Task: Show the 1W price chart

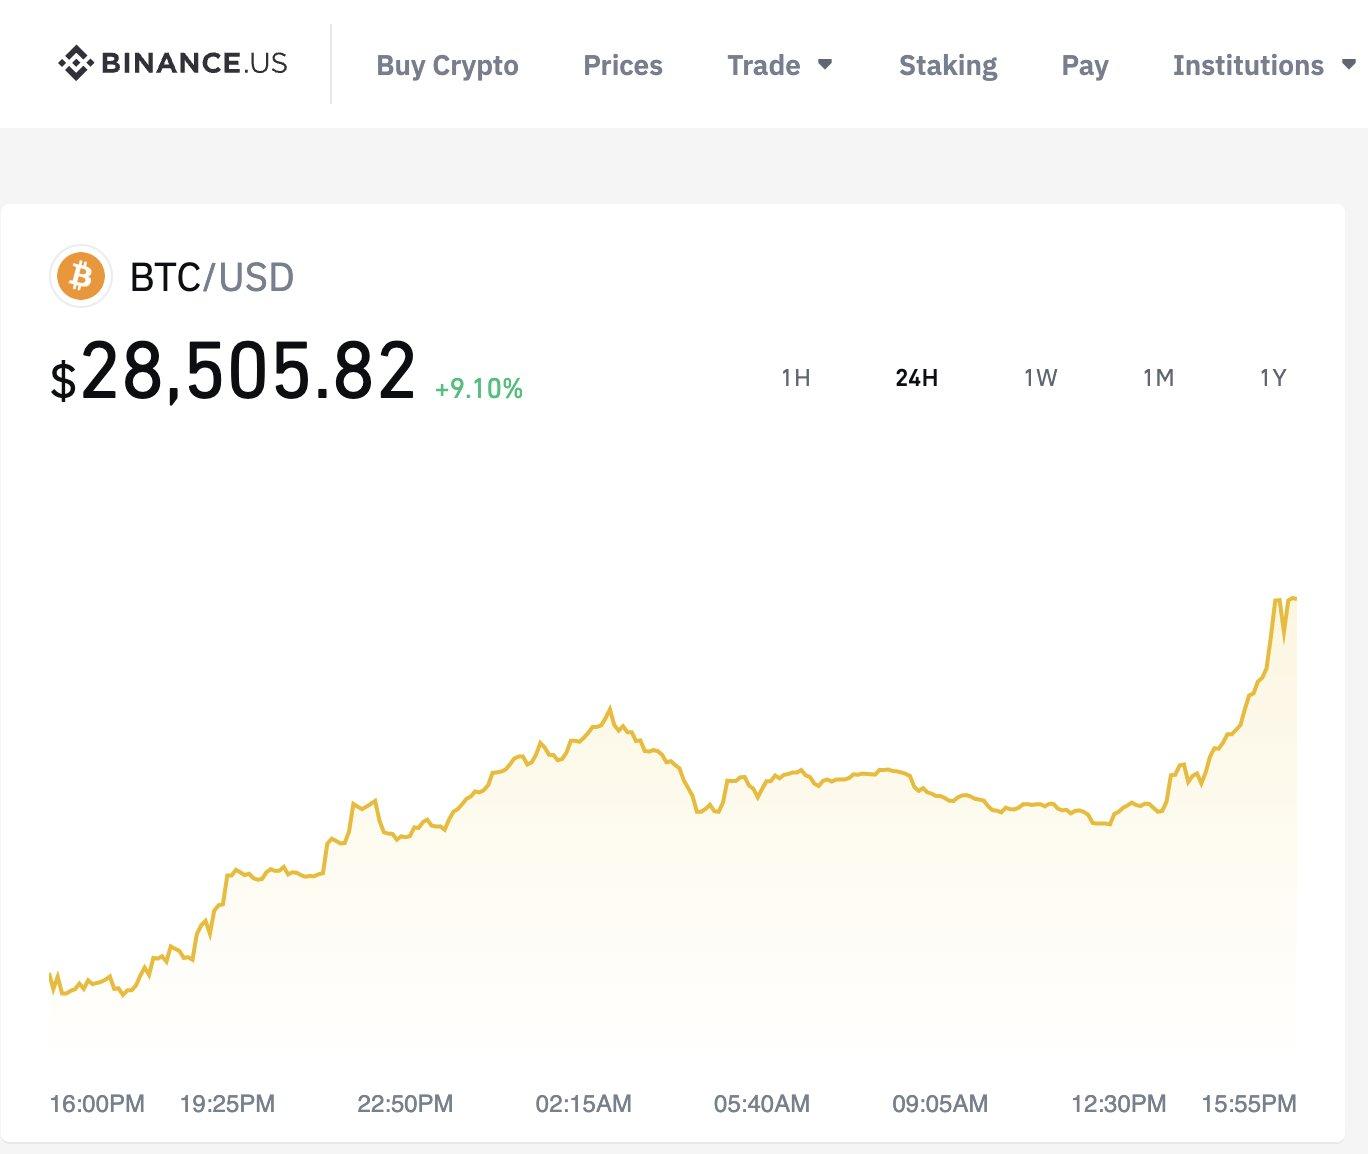Action: (x=1040, y=378)
